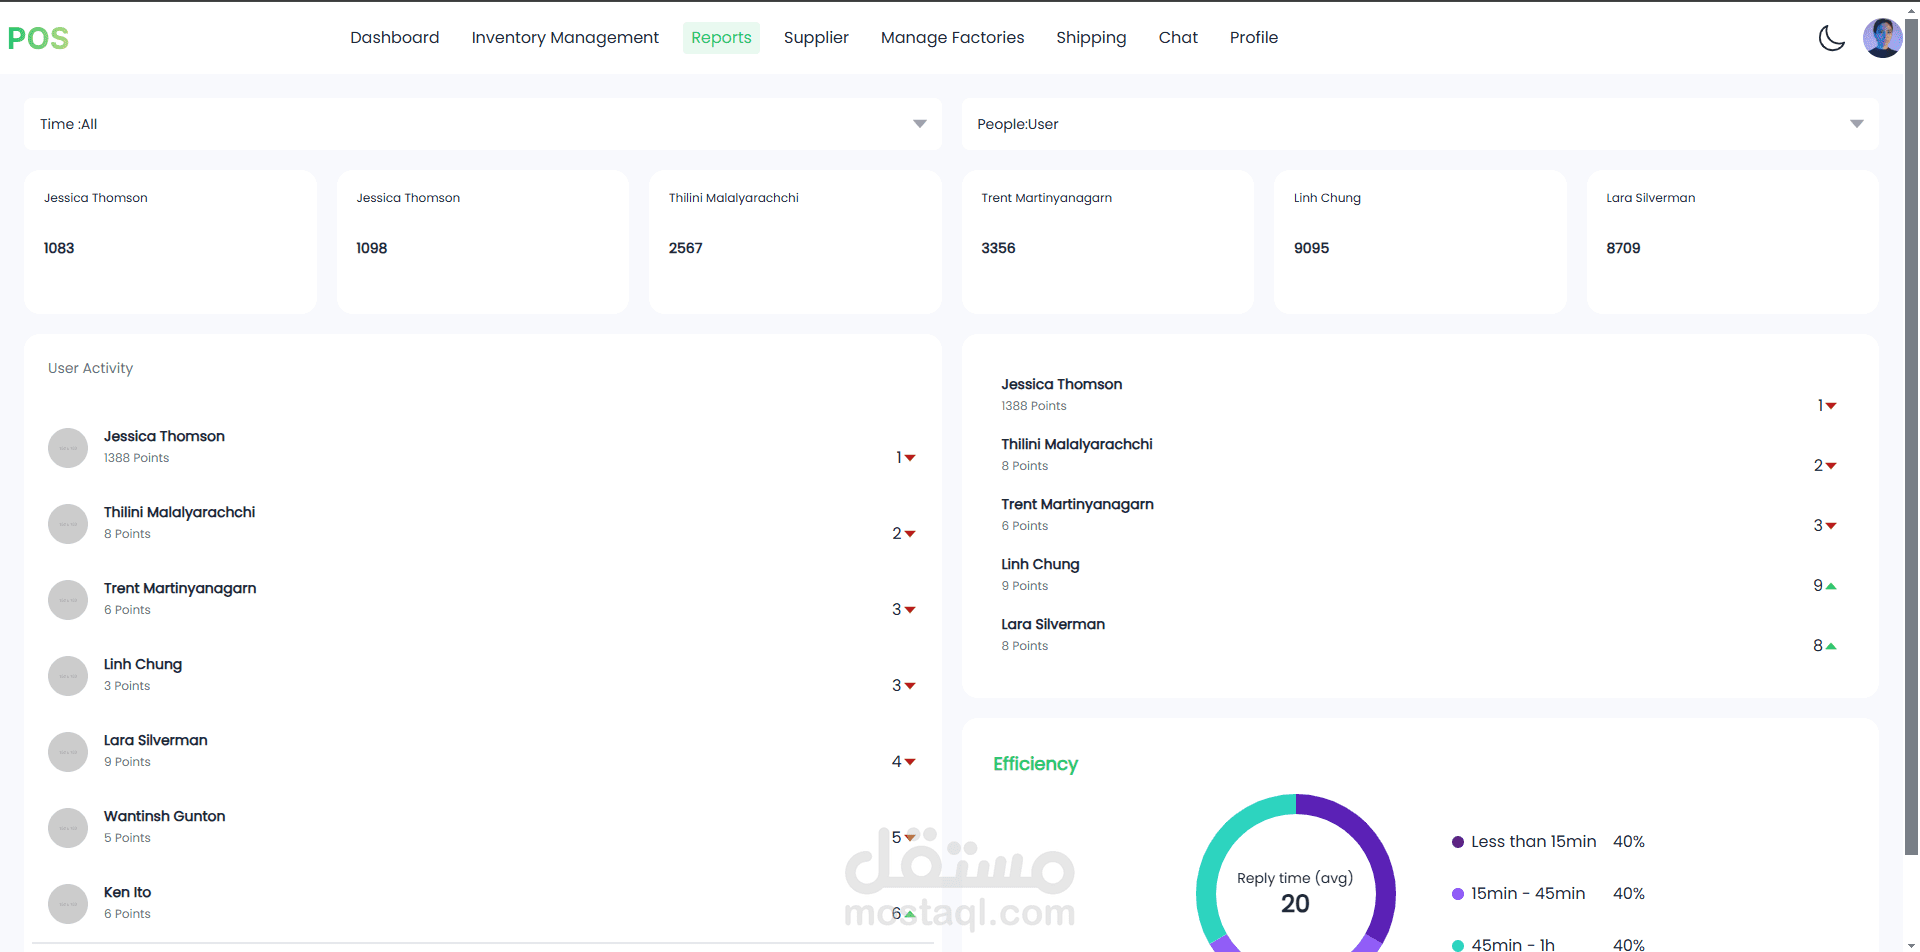Open the Jessica Thomson card showing 1098
This screenshot has width=1920, height=952.
(x=483, y=242)
